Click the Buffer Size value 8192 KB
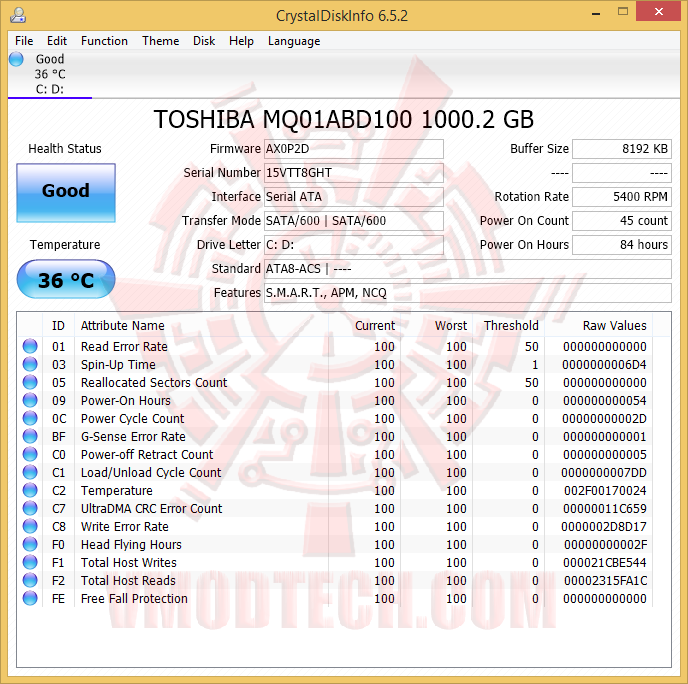Image resolution: width=688 pixels, height=684 pixels. [622, 149]
